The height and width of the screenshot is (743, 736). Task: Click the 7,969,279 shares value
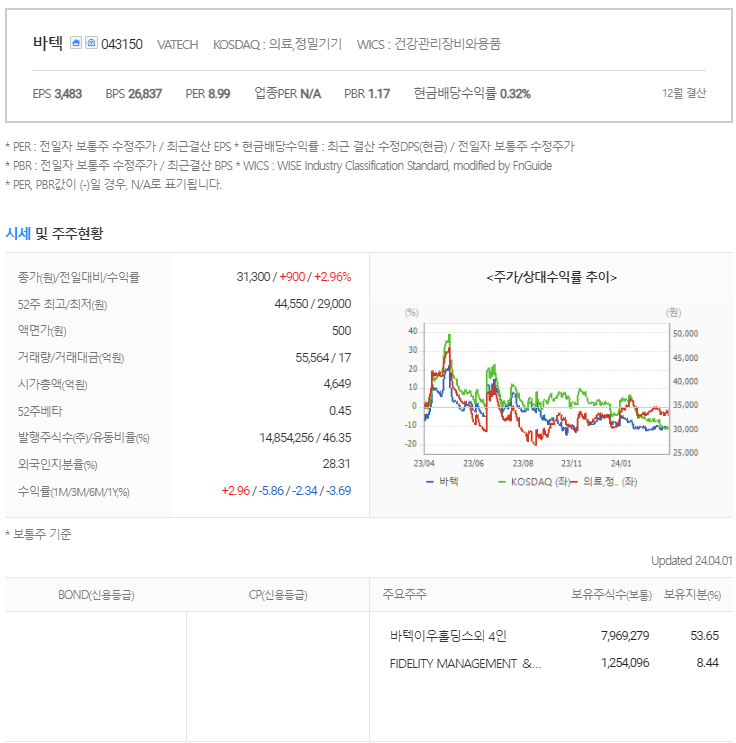tap(625, 636)
